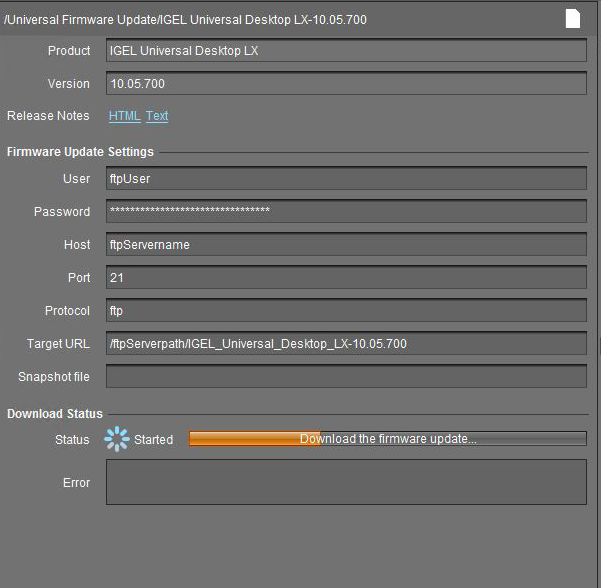Select the Host field with ftpServername

point(345,245)
